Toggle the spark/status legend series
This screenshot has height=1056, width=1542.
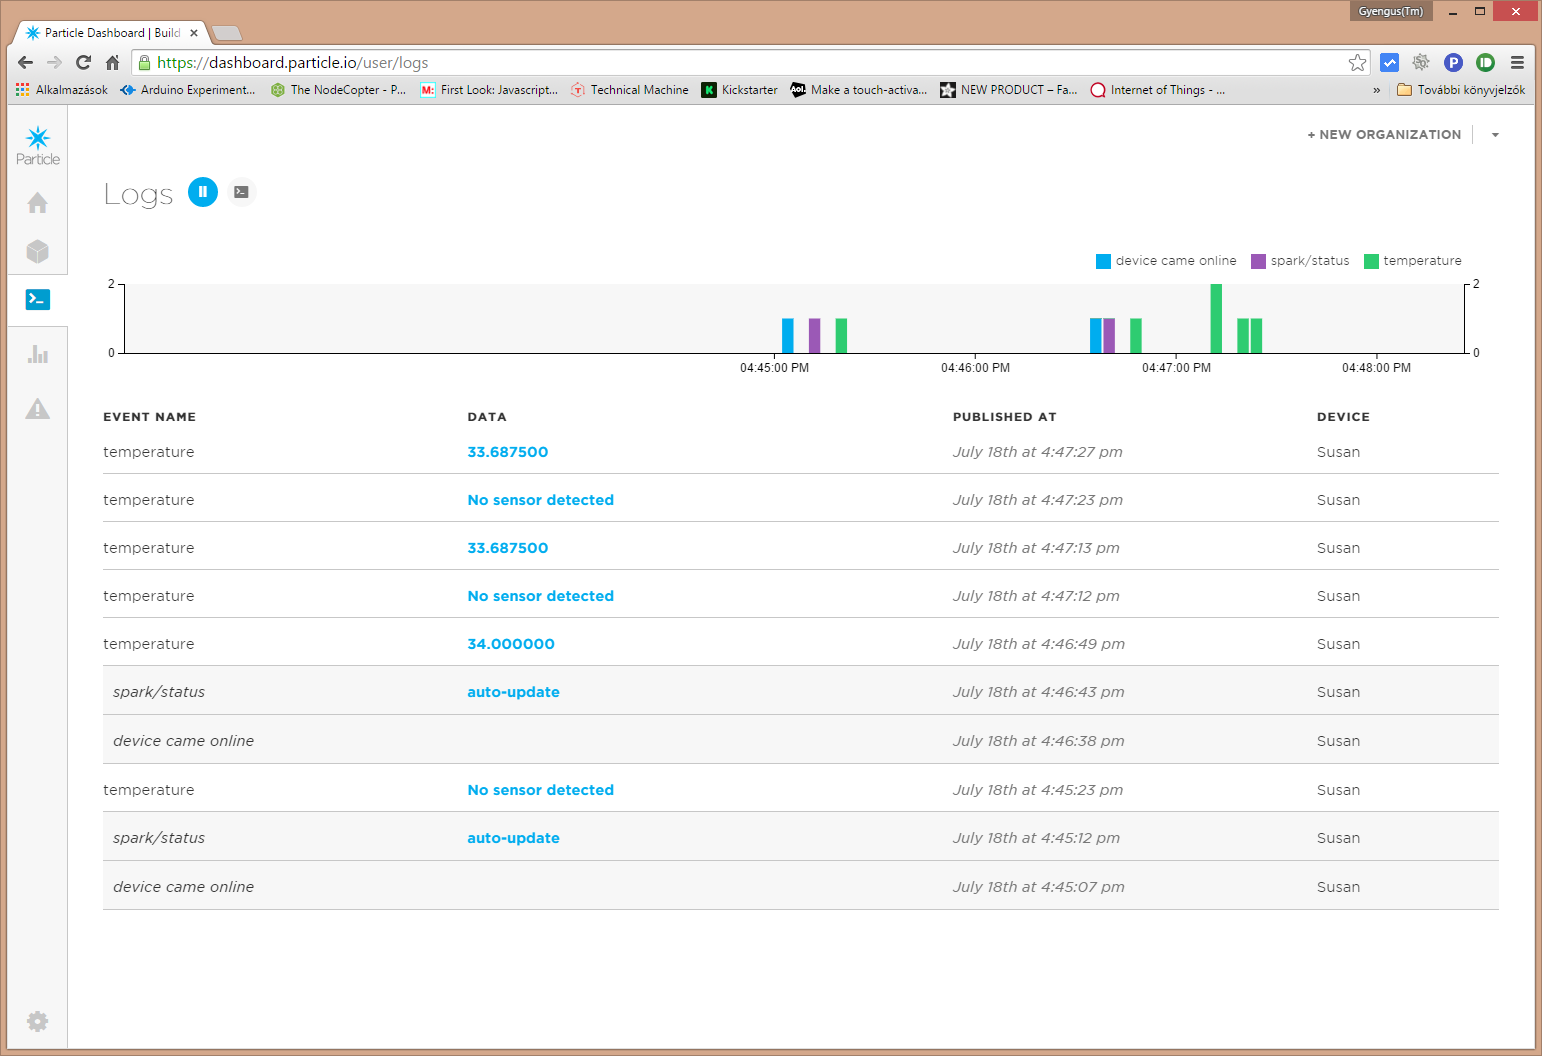coord(1300,261)
